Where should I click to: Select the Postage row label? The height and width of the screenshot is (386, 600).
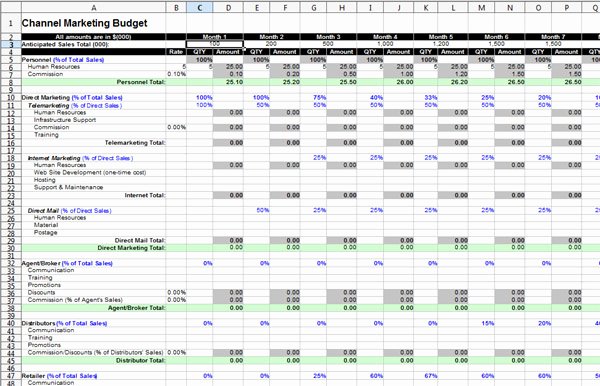45,233
